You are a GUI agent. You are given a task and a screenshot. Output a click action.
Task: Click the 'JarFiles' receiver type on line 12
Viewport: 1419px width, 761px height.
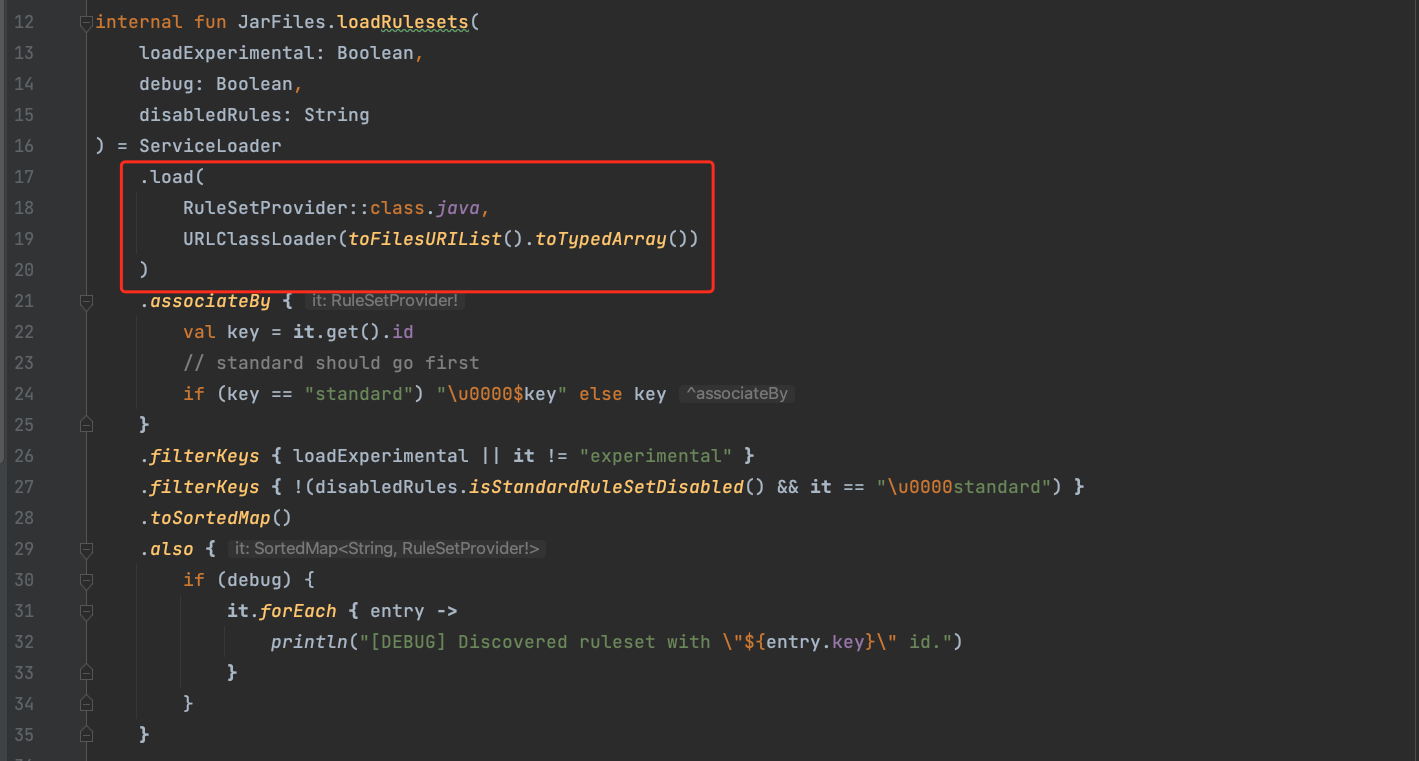[282, 22]
